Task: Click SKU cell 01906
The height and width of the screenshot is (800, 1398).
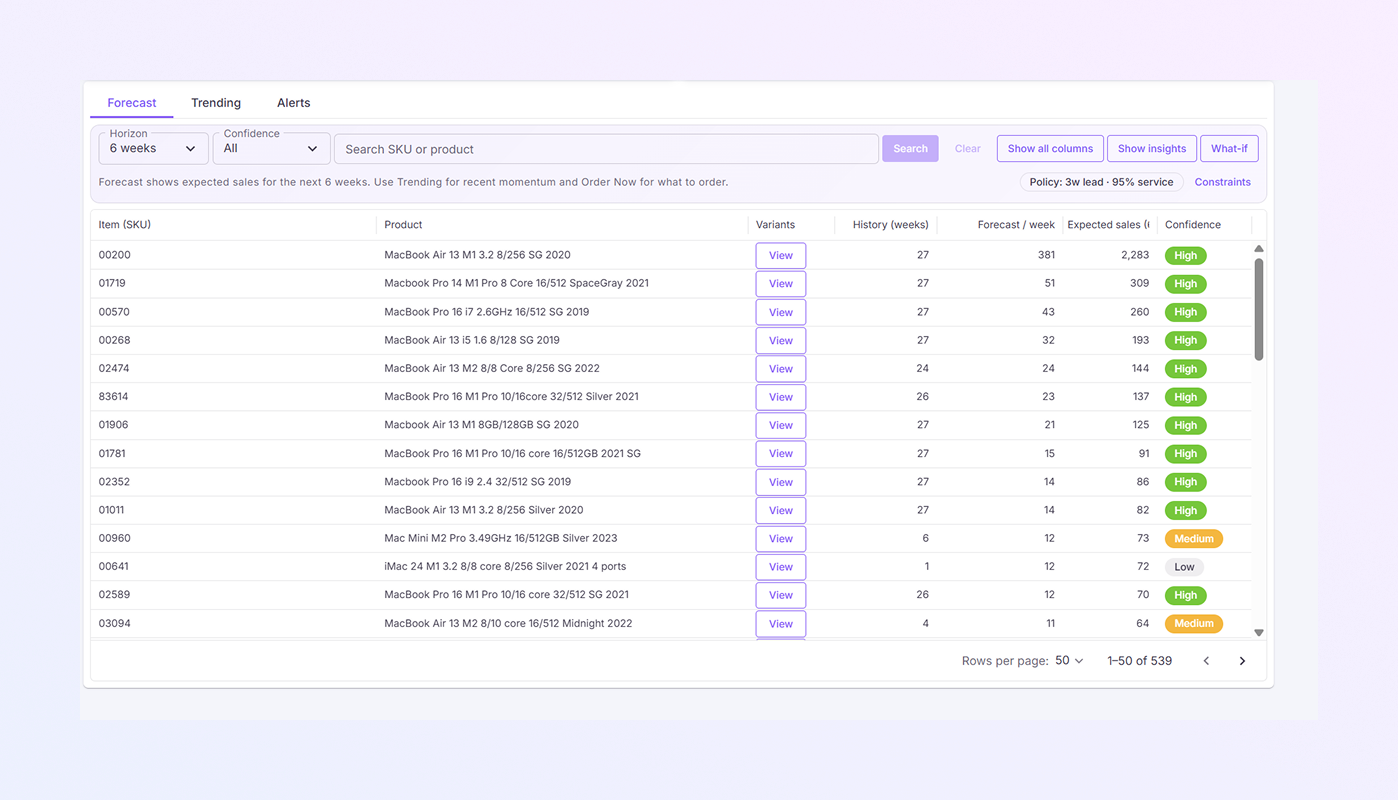Action: pyautogui.click(x=113, y=425)
